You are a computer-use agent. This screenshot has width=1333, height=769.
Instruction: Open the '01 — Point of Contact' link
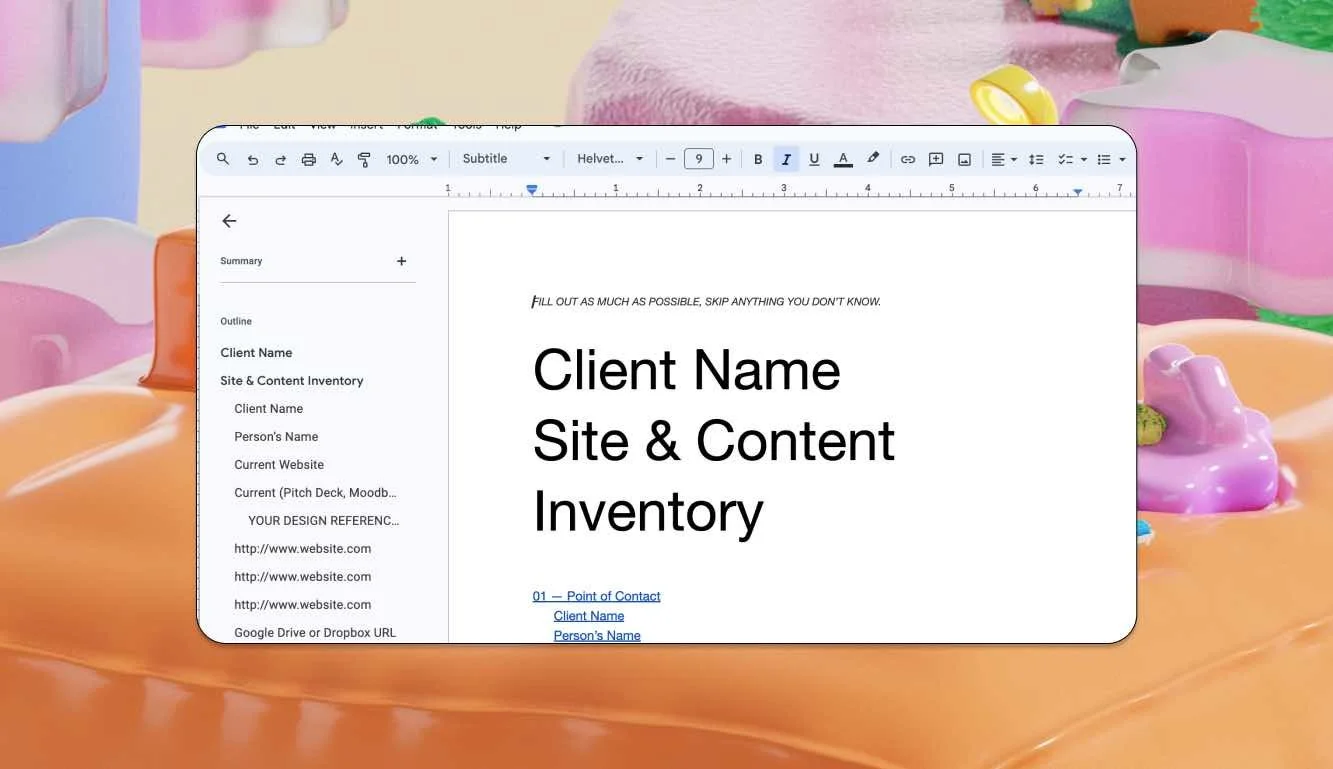point(596,596)
